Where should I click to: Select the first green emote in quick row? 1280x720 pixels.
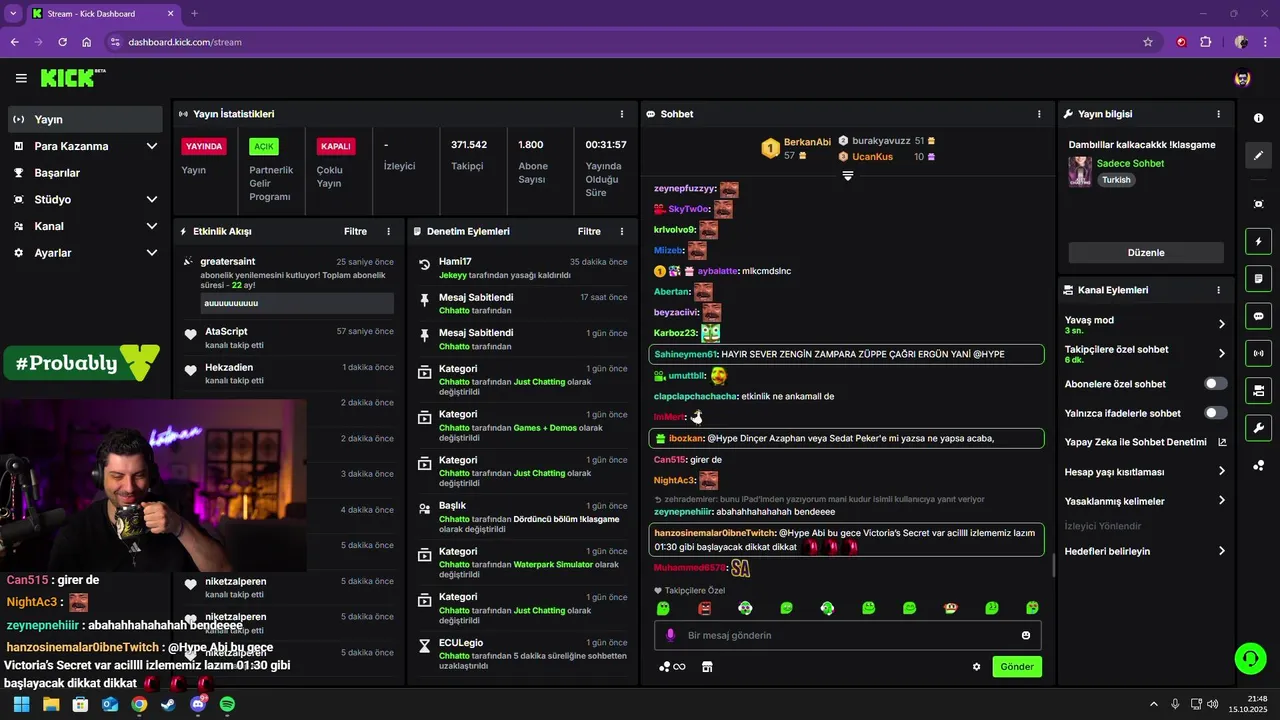pos(663,608)
